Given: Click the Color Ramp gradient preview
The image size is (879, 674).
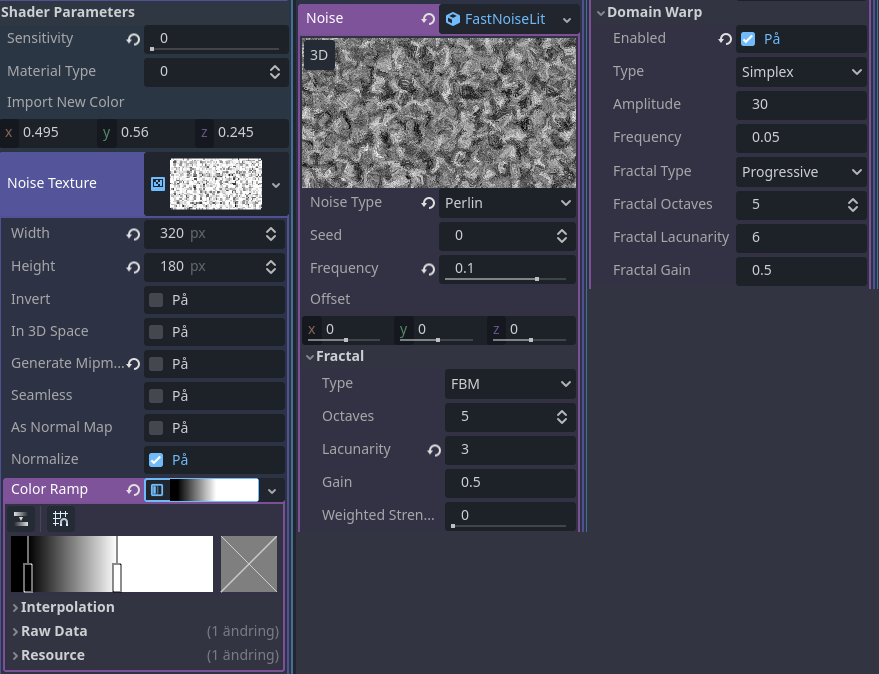Looking at the screenshot, I should point(214,490).
